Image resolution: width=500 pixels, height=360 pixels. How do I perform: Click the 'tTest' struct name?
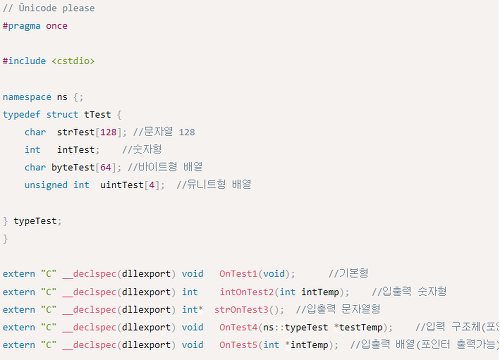97,115
